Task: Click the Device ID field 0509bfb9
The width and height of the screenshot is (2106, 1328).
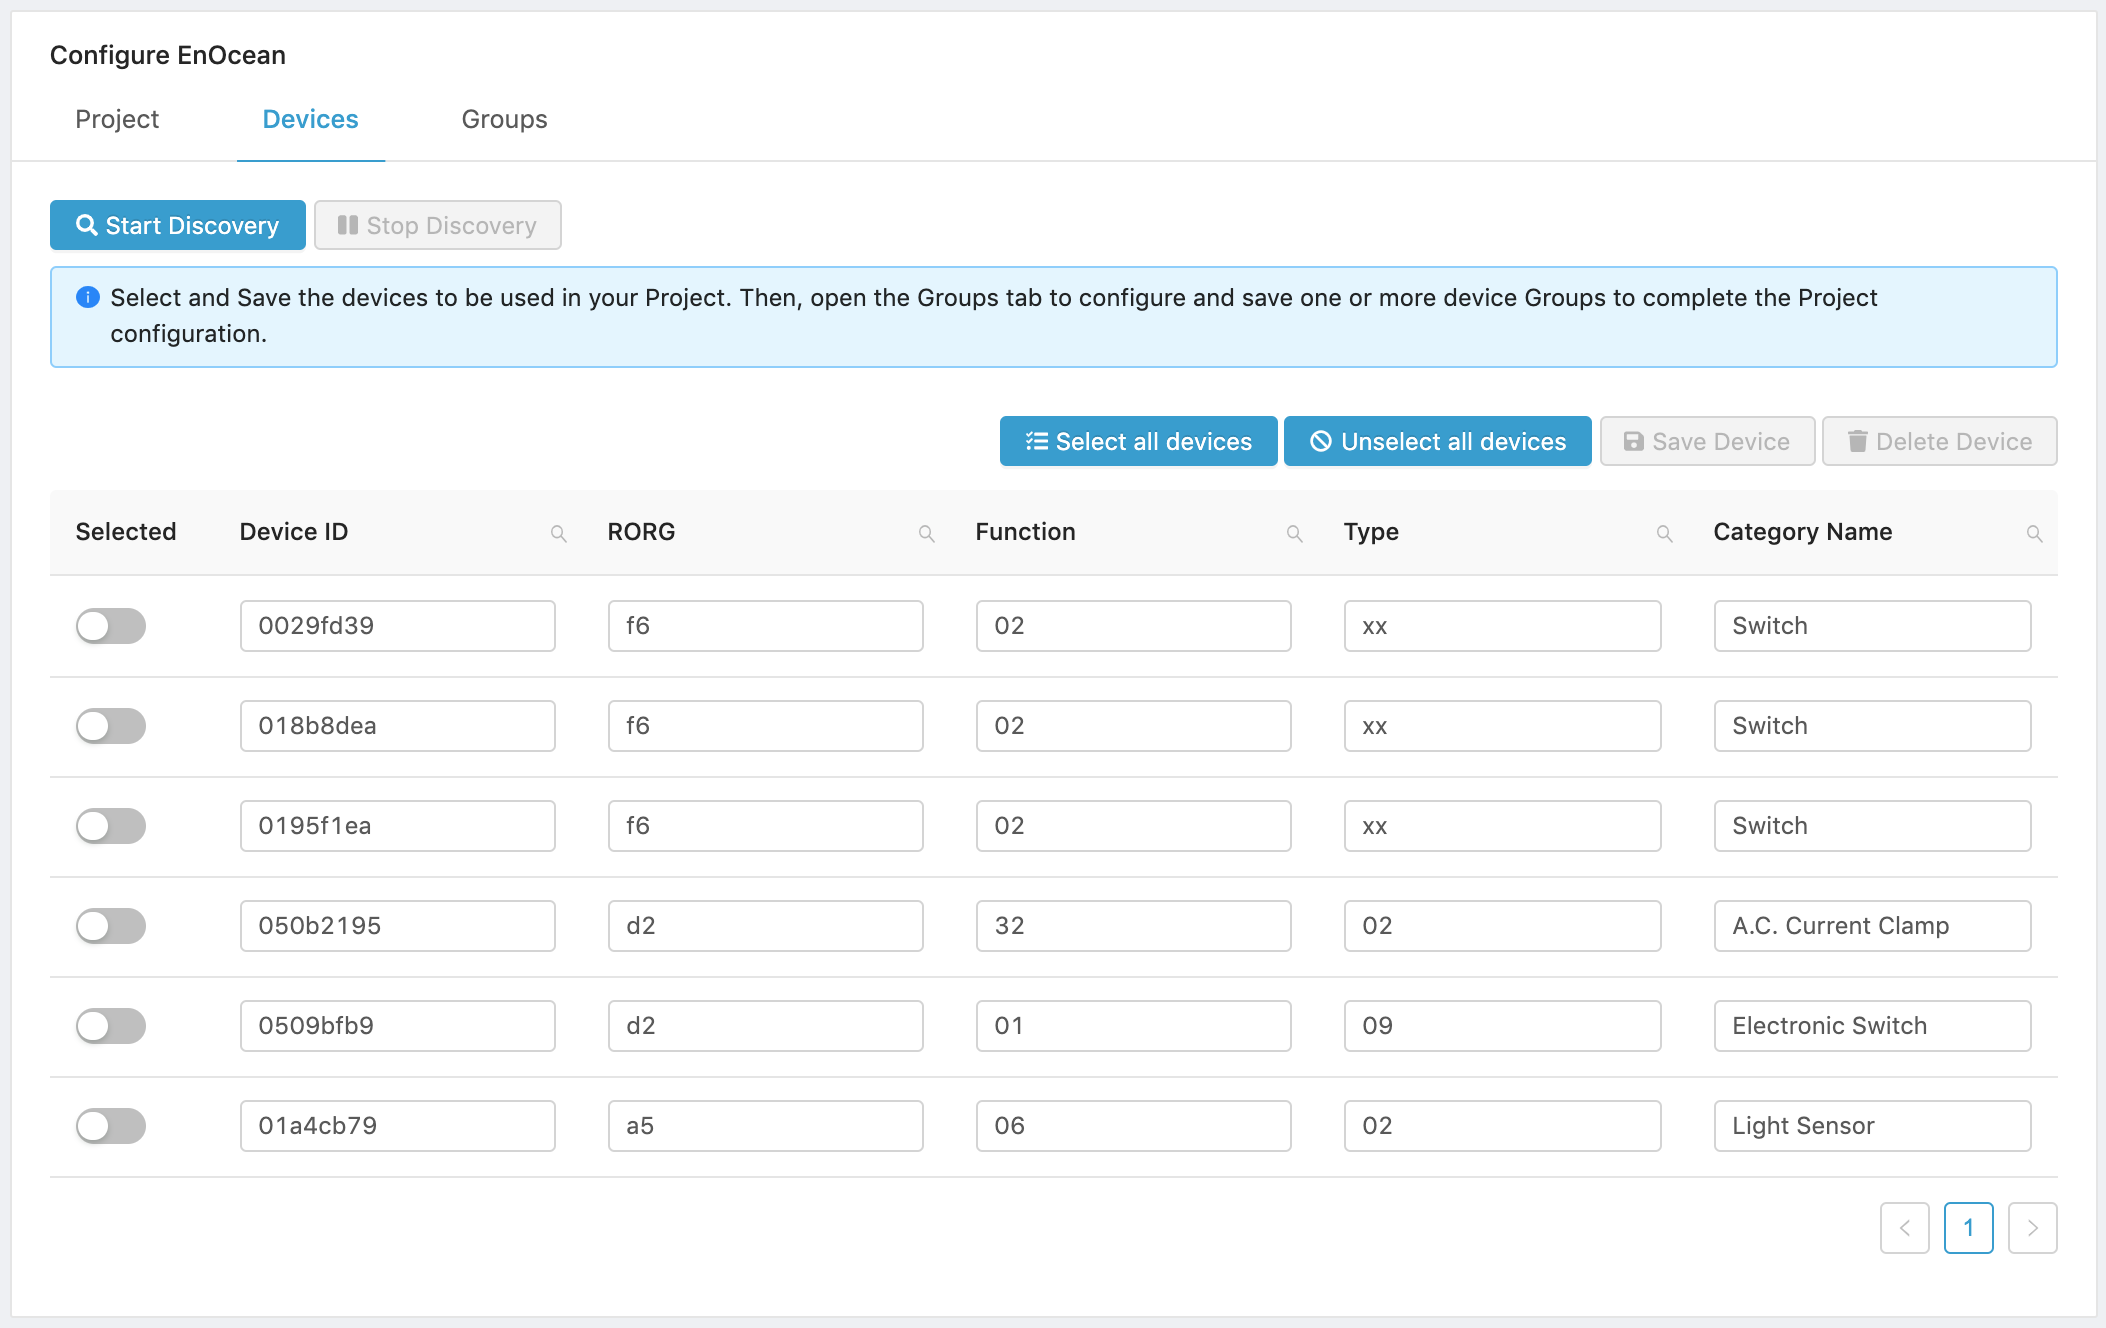Action: tap(398, 1026)
